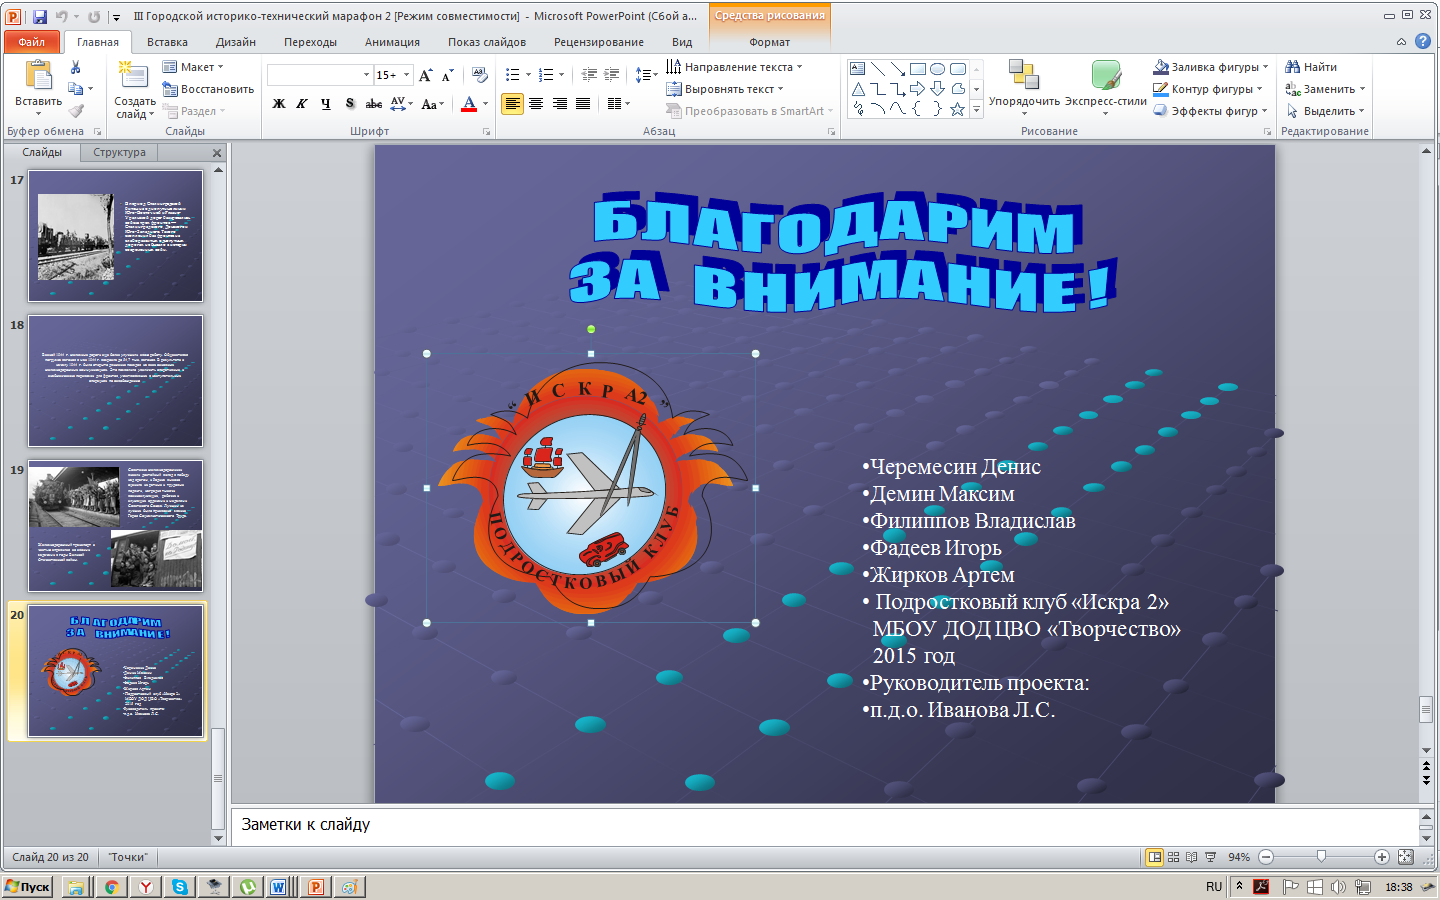Viewport: 1440px width, 900px height.
Task: Switch to the Структура pane tab
Action: click(x=119, y=153)
